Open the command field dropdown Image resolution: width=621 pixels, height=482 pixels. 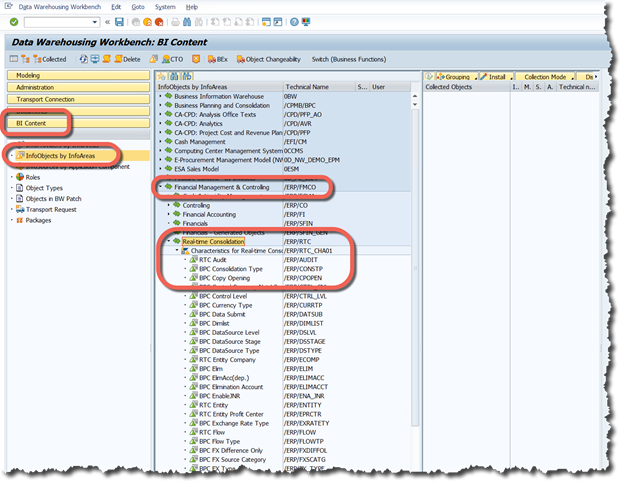pyautogui.click(x=97, y=21)
